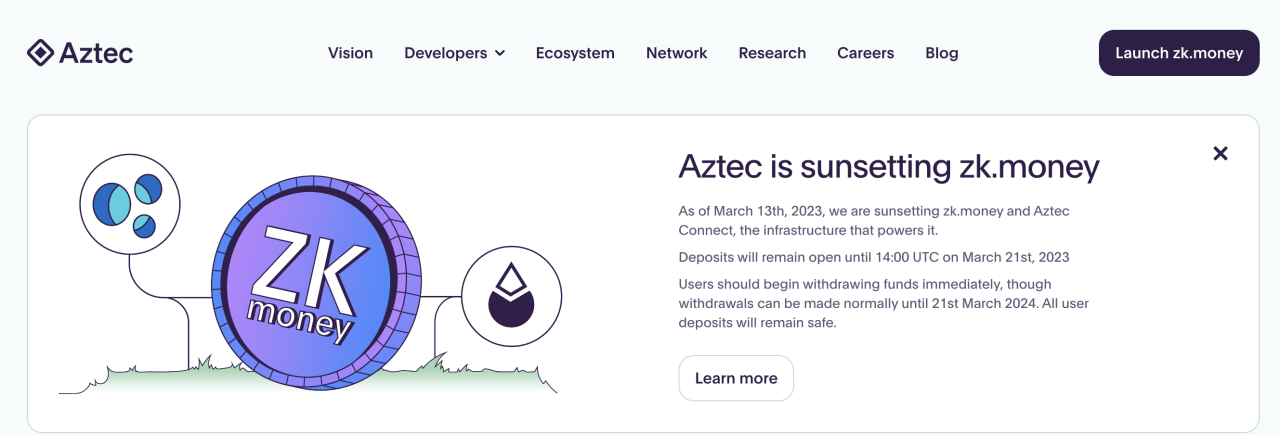Expand the chevron beside Developers
The width and height of the screenshot is (1280, 435).
tap(500, 53)
